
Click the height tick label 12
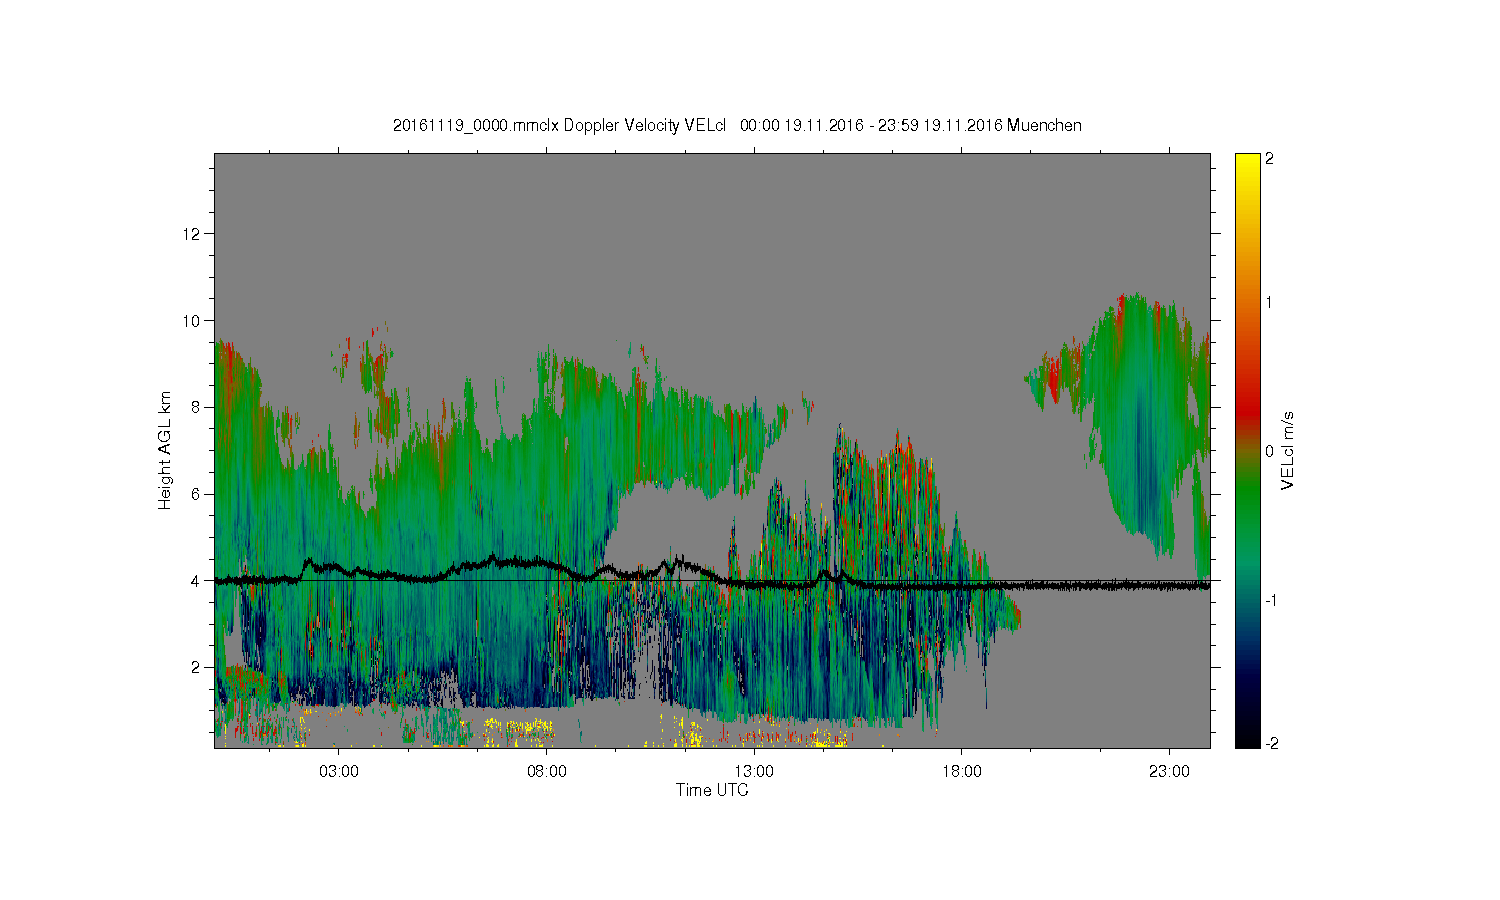193,234
